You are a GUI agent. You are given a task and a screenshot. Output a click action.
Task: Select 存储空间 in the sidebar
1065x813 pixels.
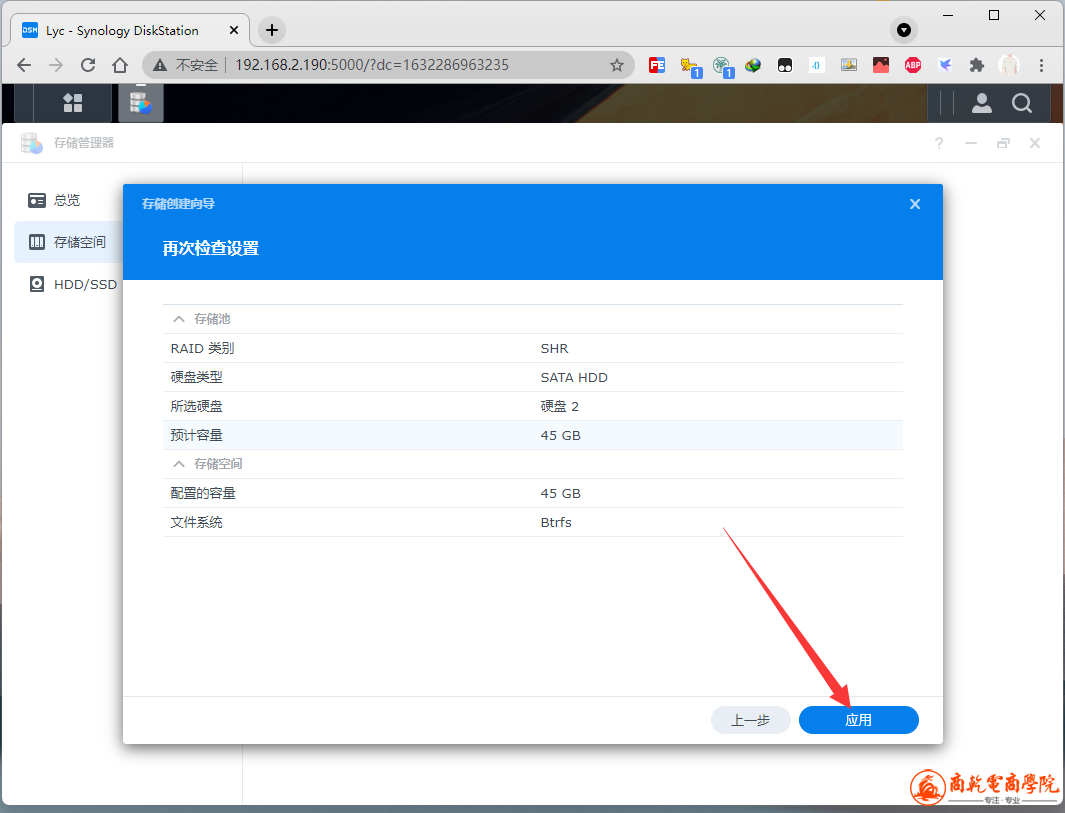click(67, 242)
